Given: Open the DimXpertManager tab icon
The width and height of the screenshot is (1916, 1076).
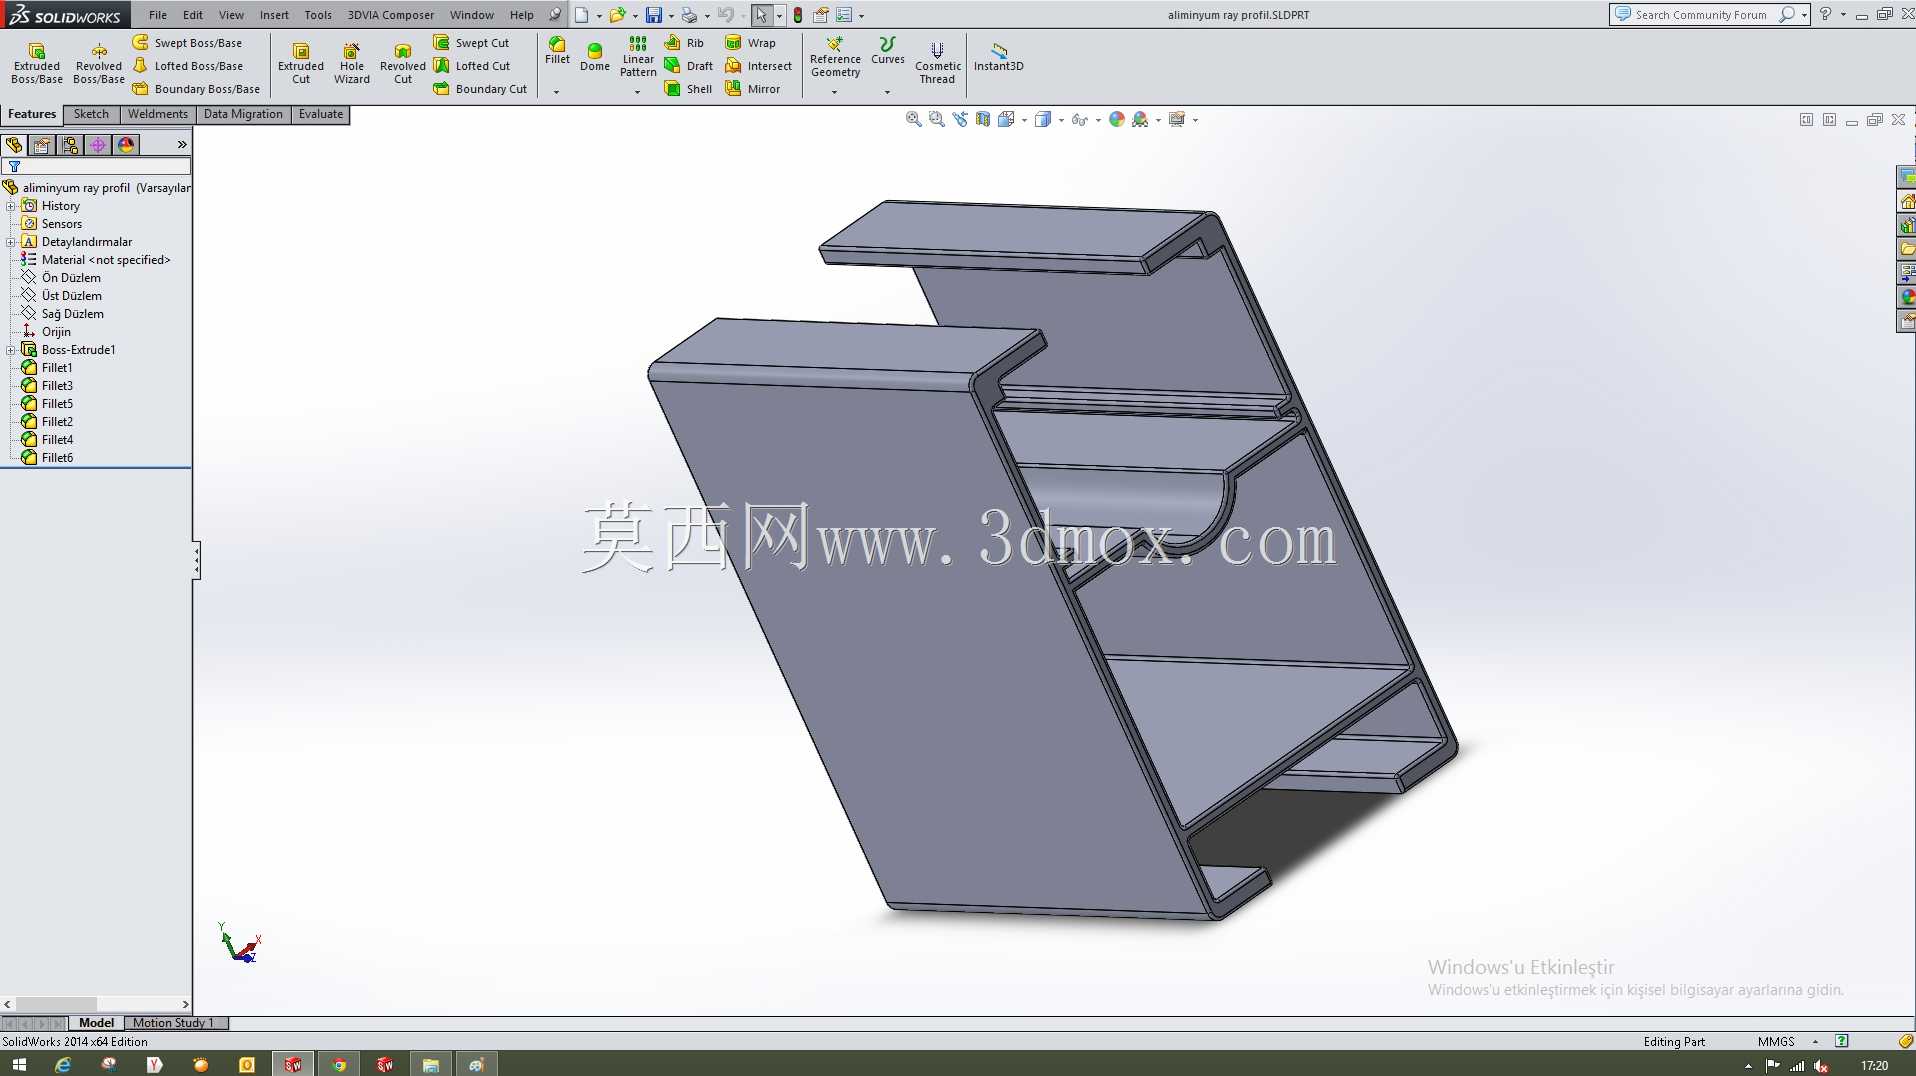Looking at the screenshot, I should tap(98, 145).
